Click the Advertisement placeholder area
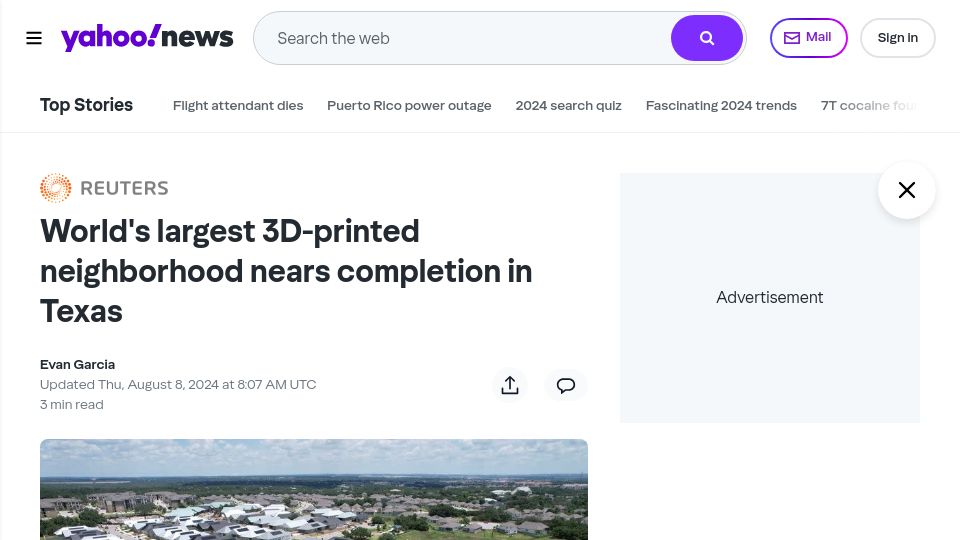This screenshot has height=540, width=960. 770,298
